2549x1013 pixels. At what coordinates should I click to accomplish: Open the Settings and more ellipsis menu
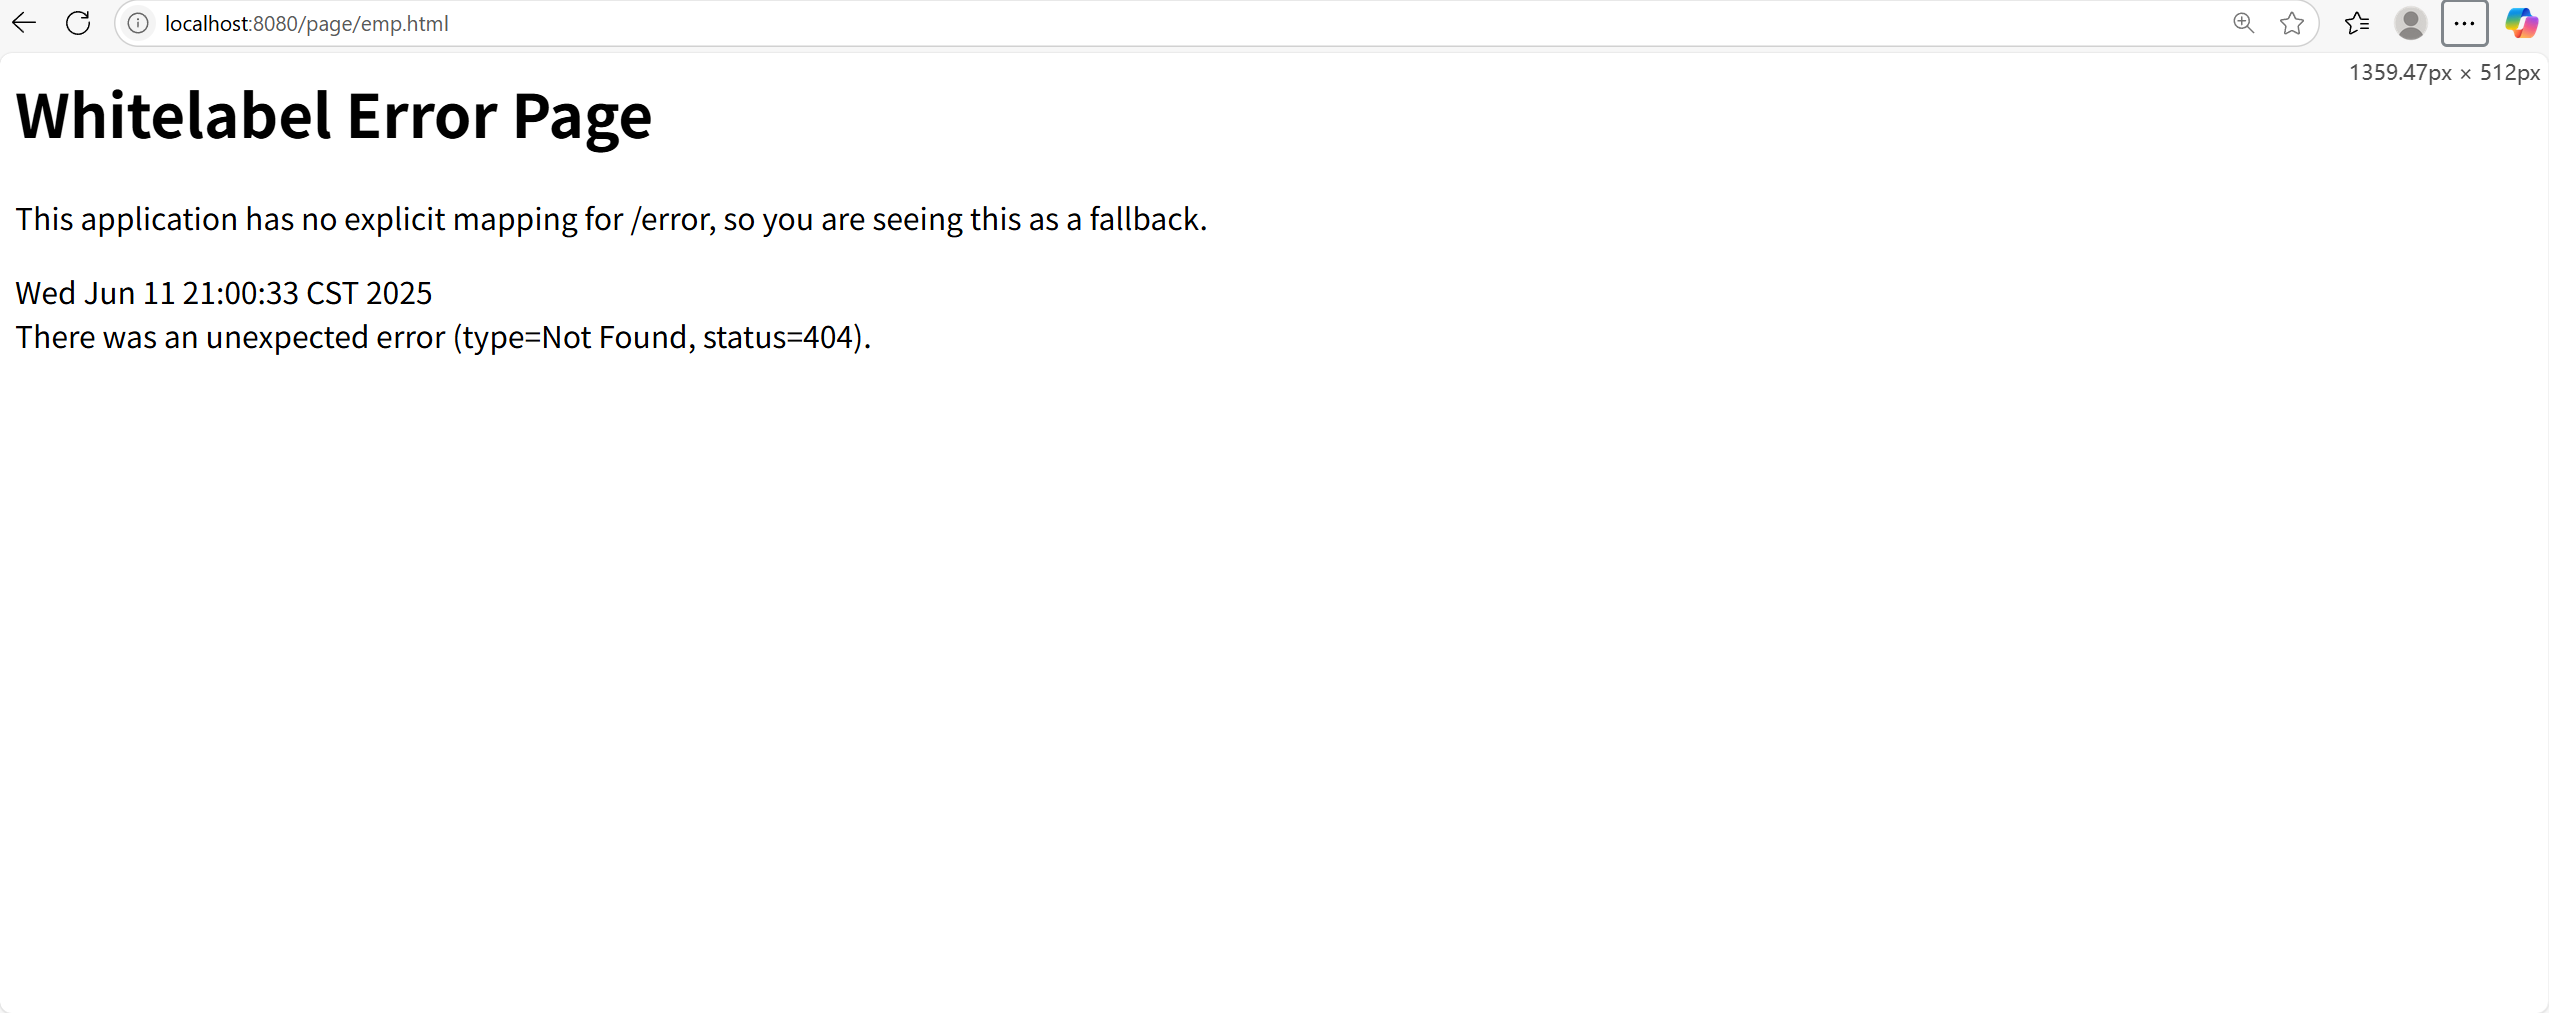point(2464,23)
